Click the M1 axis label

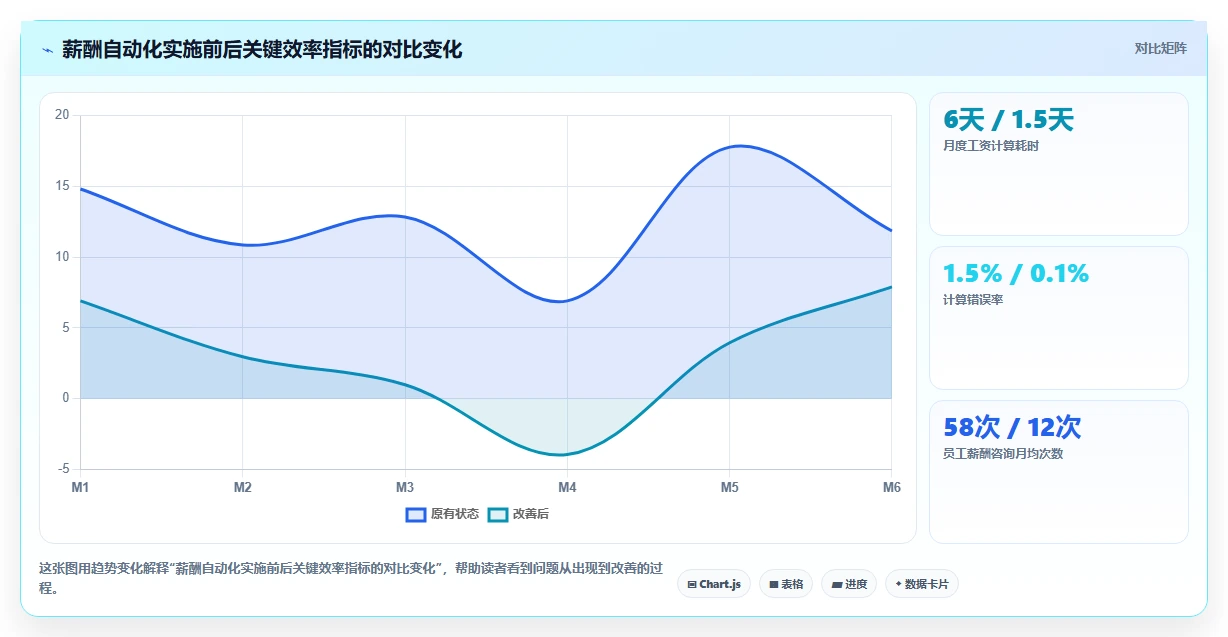[x=80, y=488]
